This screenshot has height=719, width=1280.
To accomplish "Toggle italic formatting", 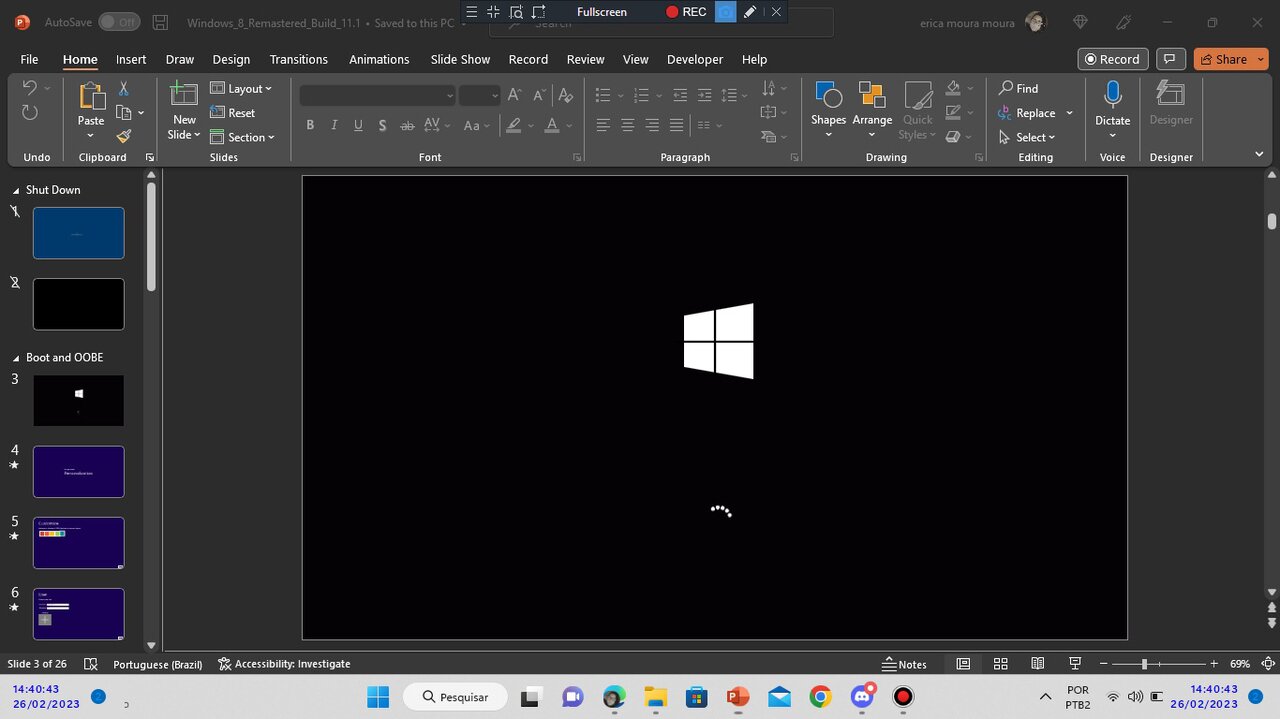I will click(x=334, y=125).
